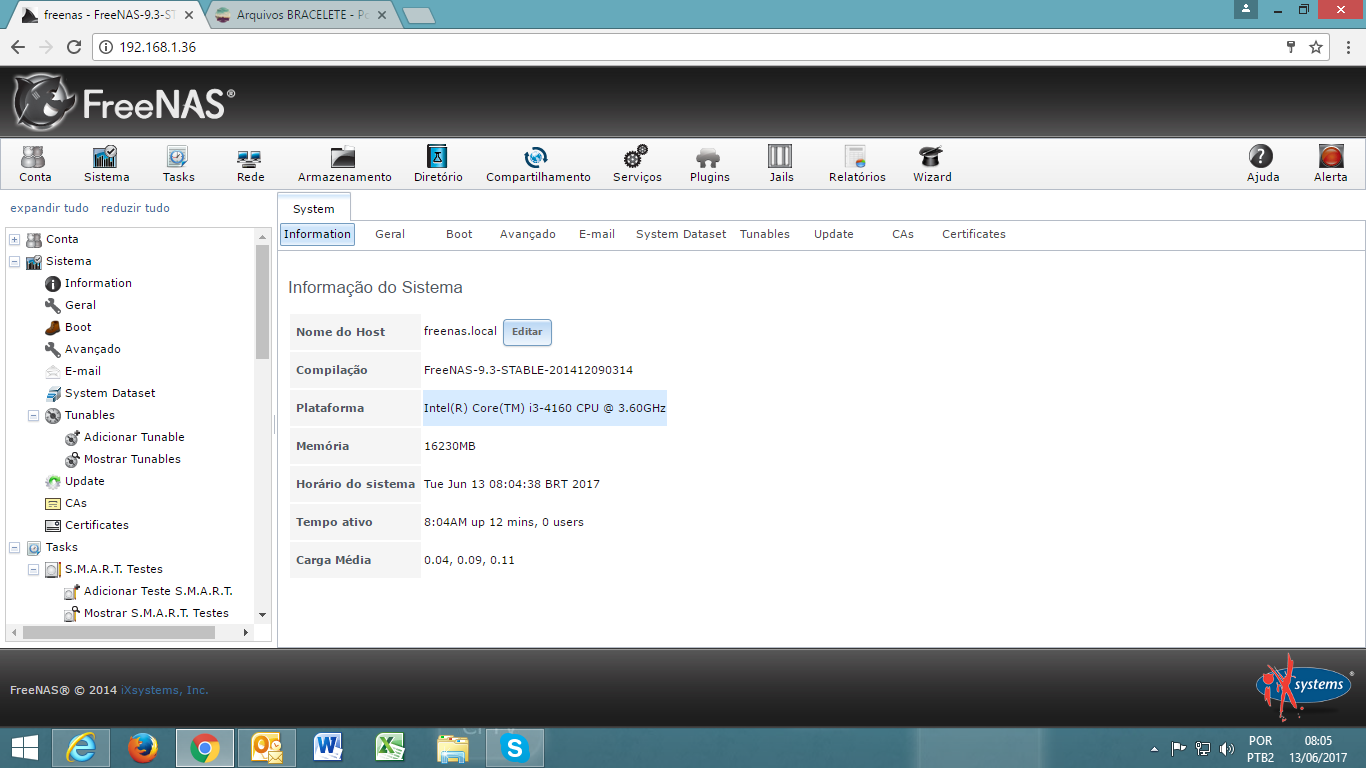Open the Windows Start menu
The image size is (1366, 768).
click(x=24, y=747)
